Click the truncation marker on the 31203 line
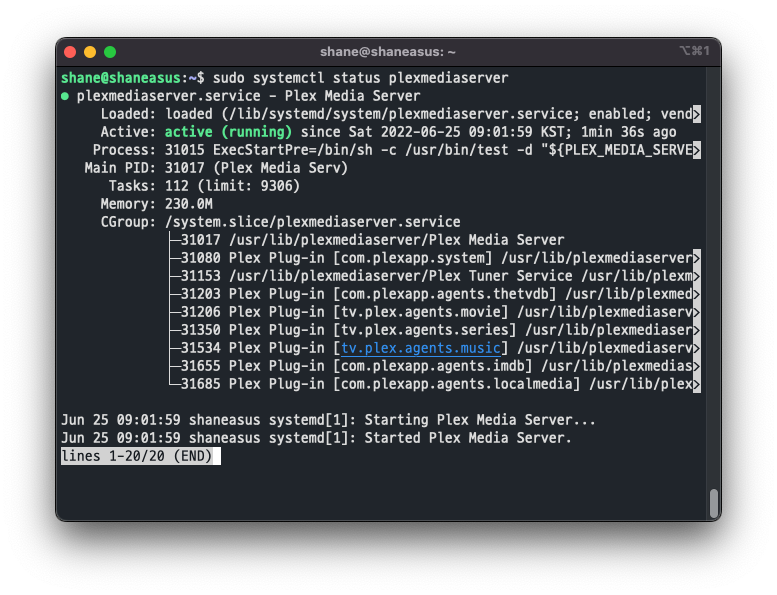This screenshot has width=777, height=595. (x=697, y=294)
